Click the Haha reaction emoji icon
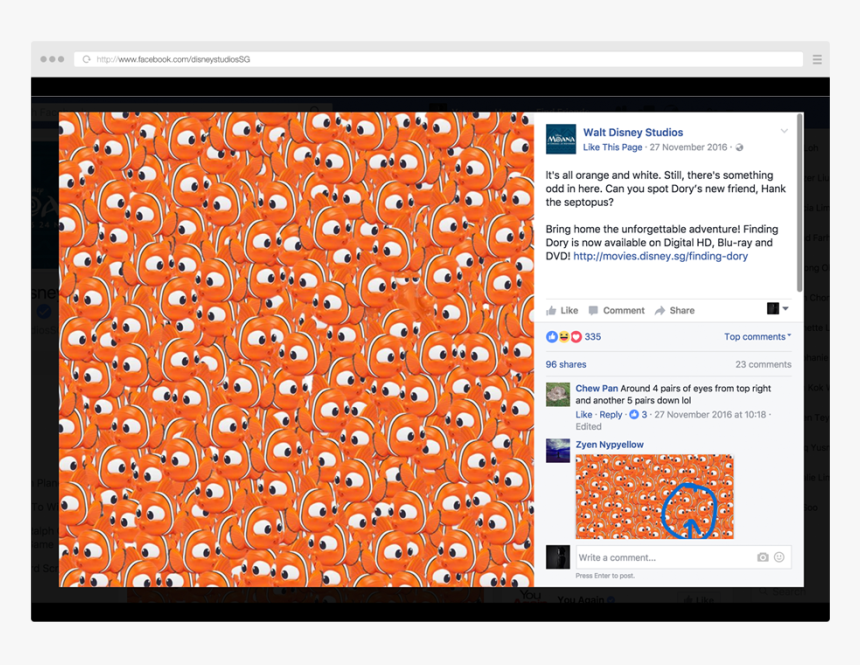860x665 pixels. point(564,337)
